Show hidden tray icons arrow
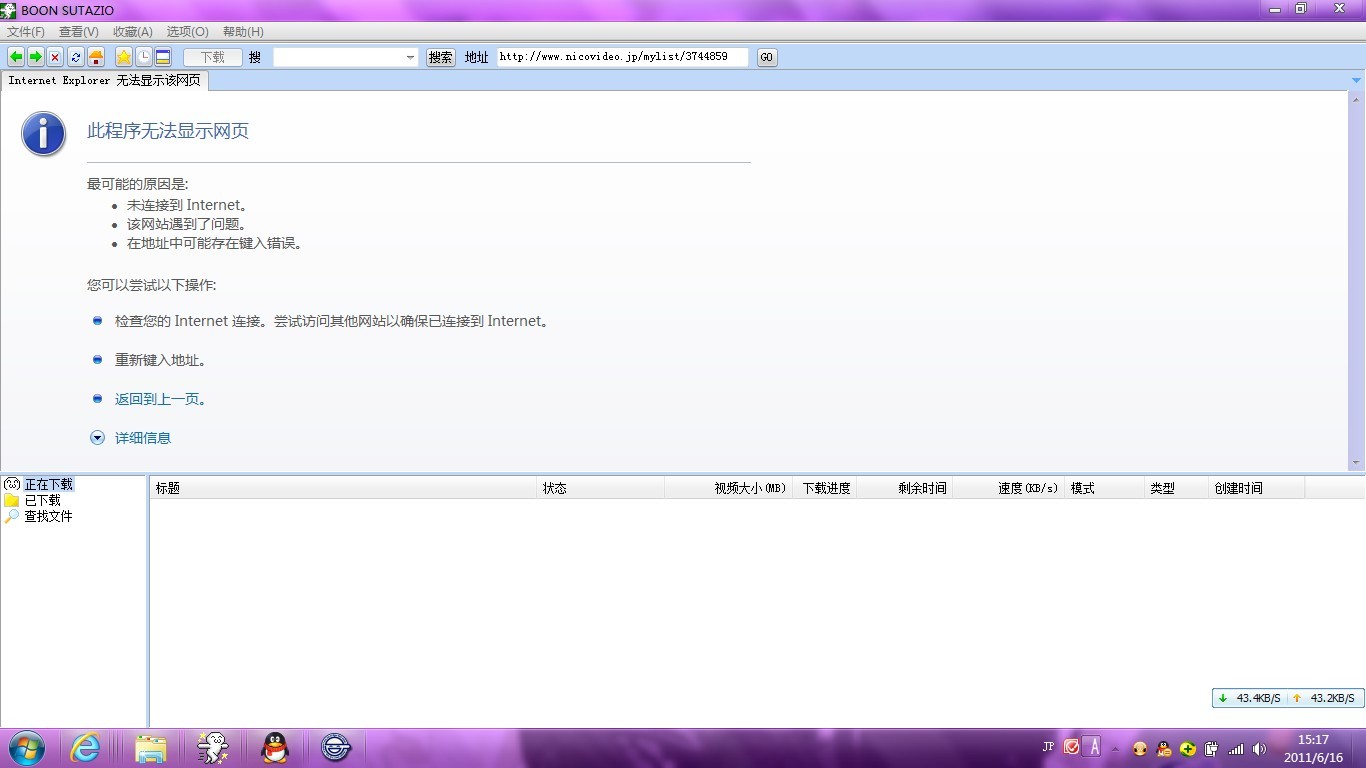 (1115, 748)
